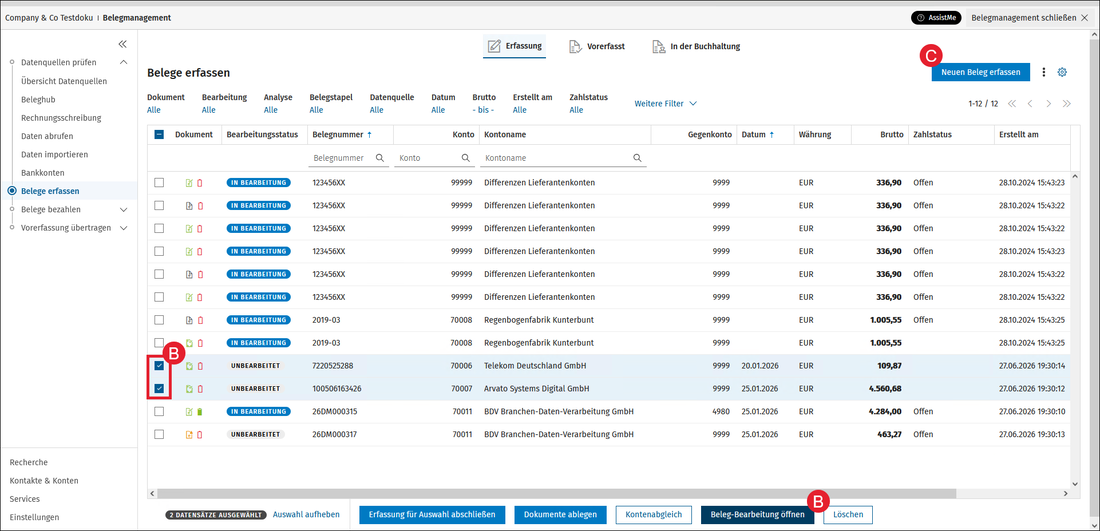Click Neuen Beleg erfassen

tap(981, 72)
